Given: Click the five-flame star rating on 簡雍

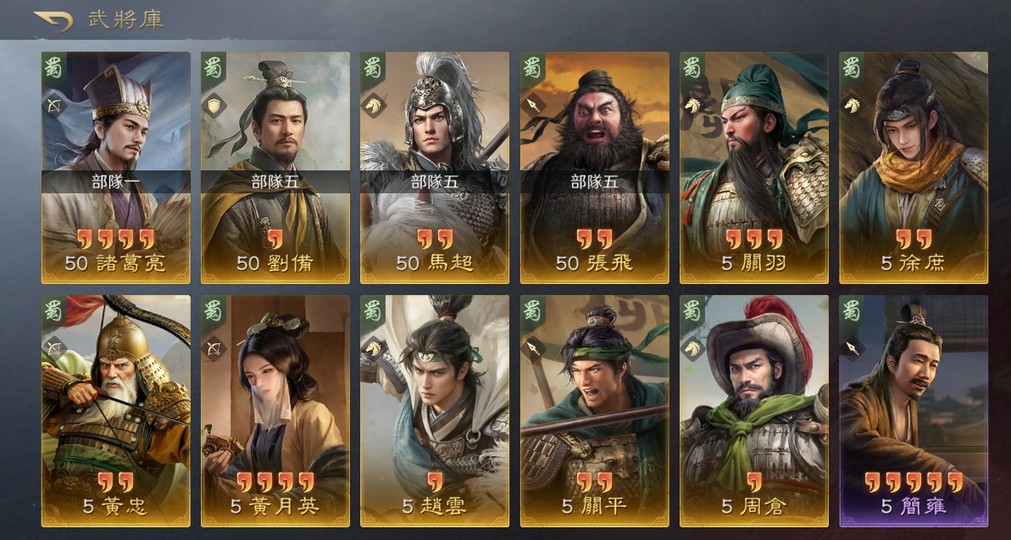Looking at the screenshot, I should [x=914, y=481].
